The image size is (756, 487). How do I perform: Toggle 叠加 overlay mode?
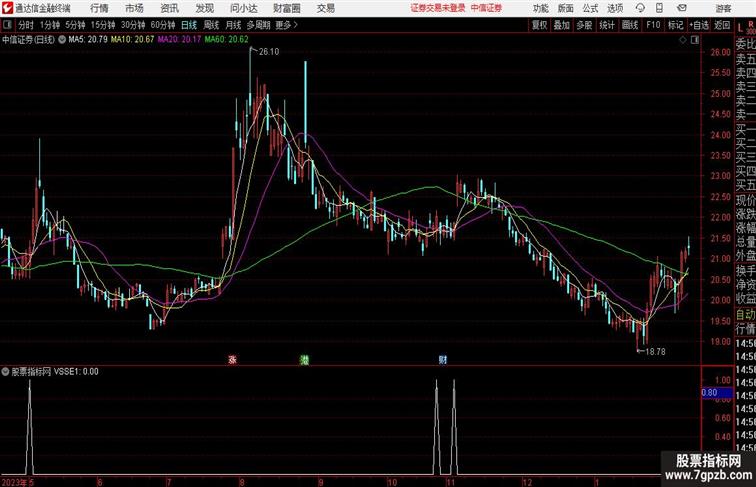point(562,24)
